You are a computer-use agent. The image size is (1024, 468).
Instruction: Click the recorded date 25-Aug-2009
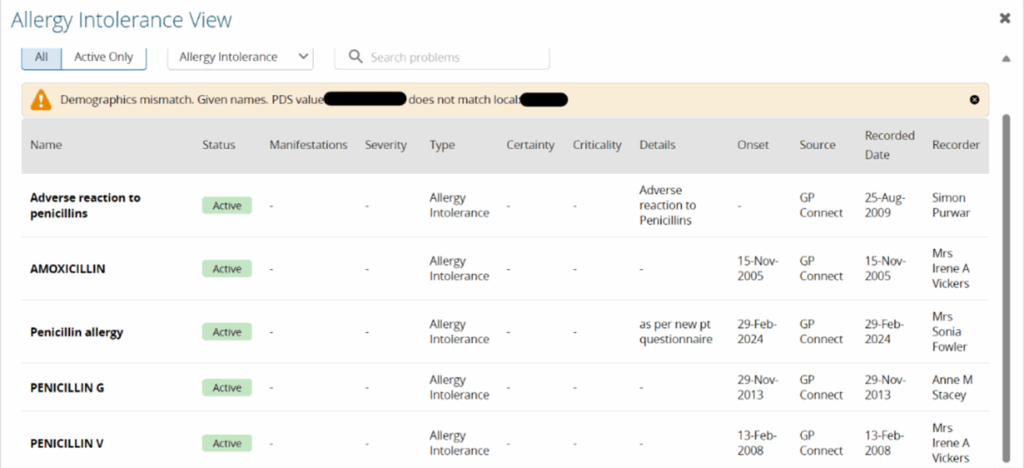coord(885,205)
